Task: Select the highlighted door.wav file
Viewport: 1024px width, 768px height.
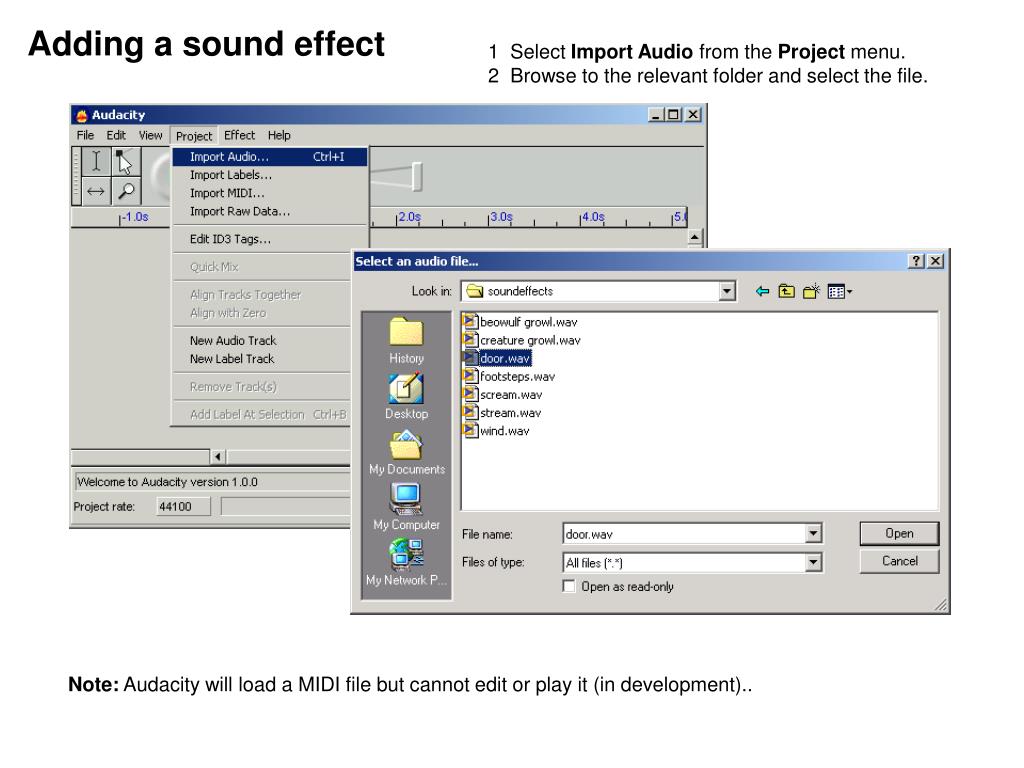Action: 505,358
